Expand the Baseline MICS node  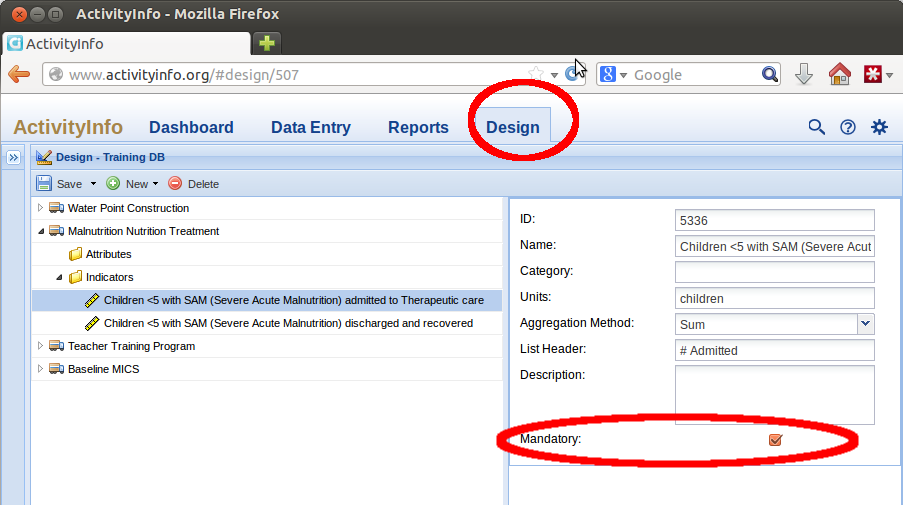[40, 369]
